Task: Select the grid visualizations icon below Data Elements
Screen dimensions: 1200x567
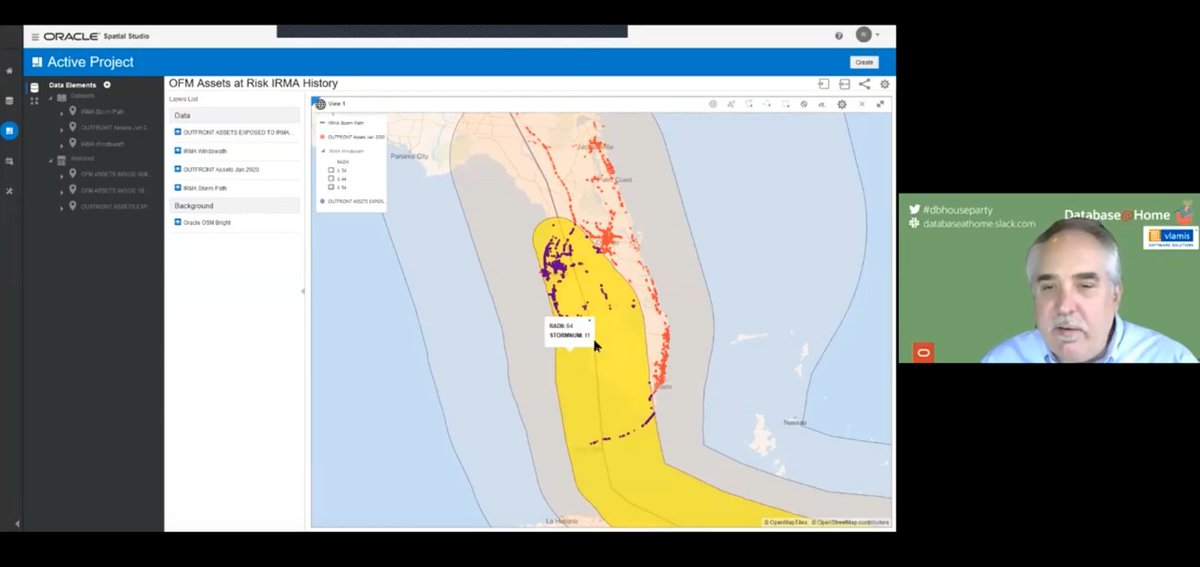Action: tap(35, 100)
